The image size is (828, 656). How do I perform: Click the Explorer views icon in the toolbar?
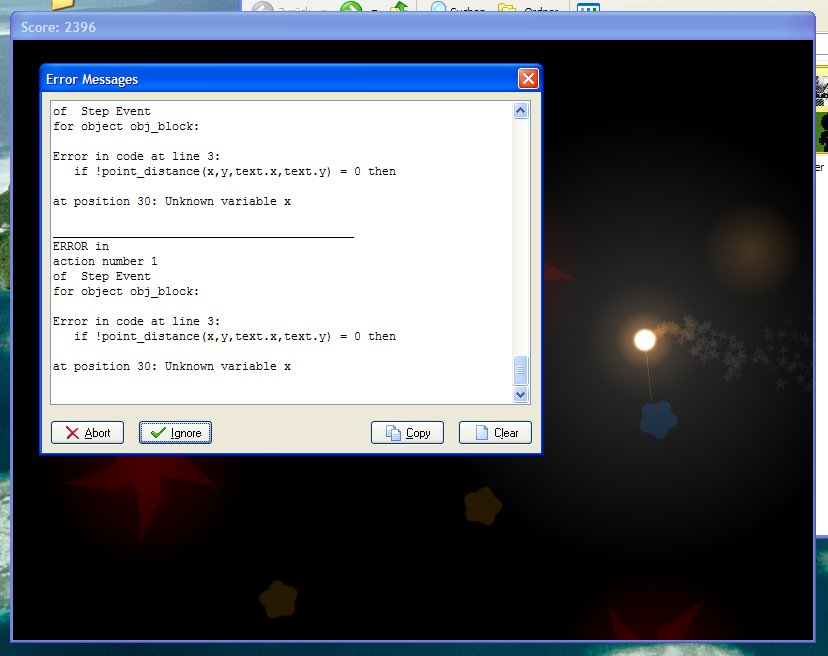(x=588, y=10)
